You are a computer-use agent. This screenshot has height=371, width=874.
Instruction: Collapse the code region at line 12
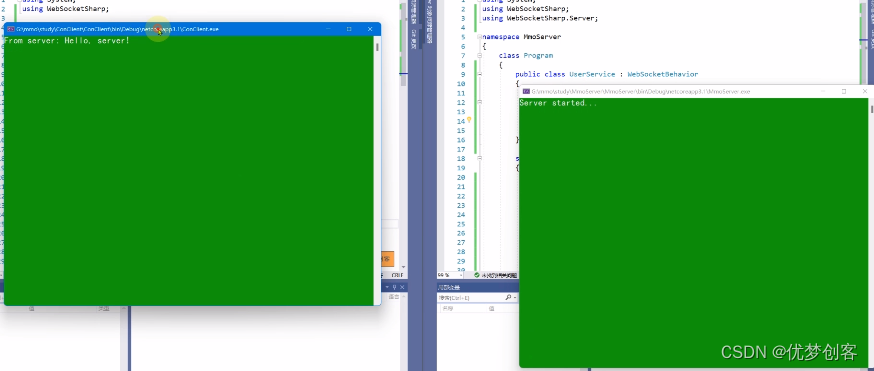pos(479,102)
